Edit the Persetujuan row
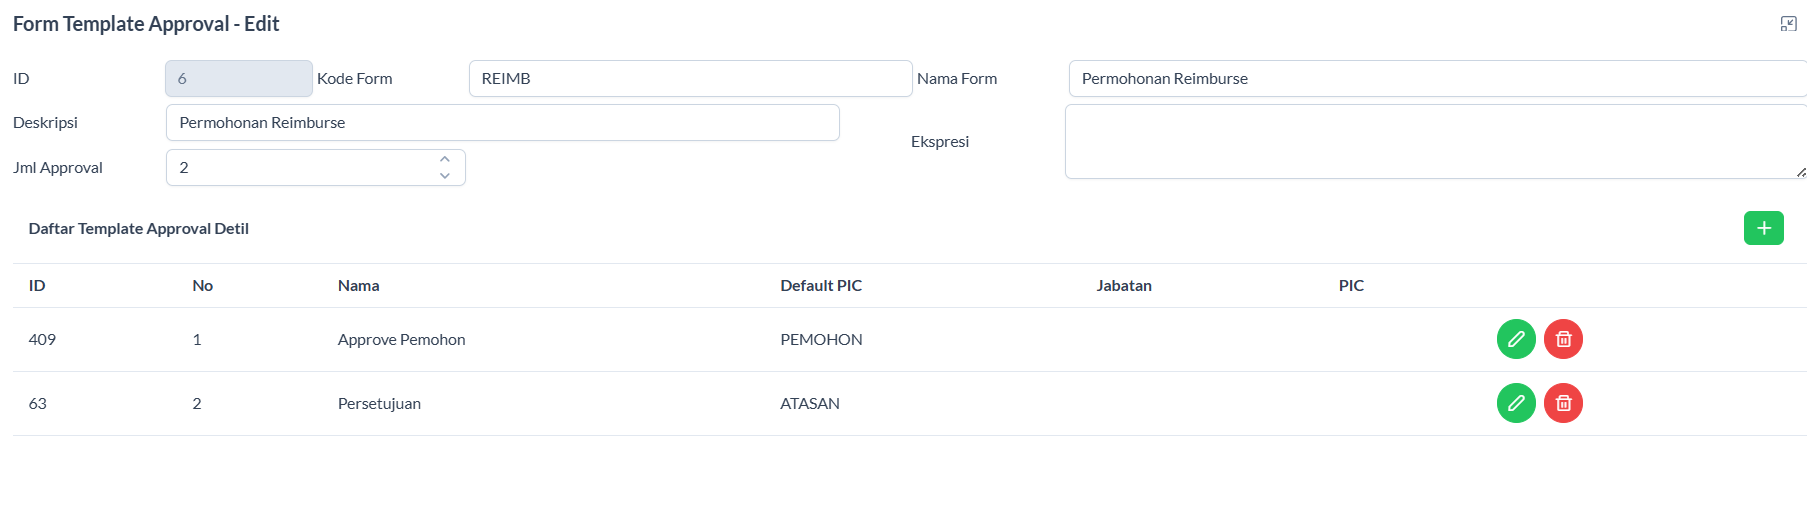This screenshot has width=1807, height=531. point(1516,403)
